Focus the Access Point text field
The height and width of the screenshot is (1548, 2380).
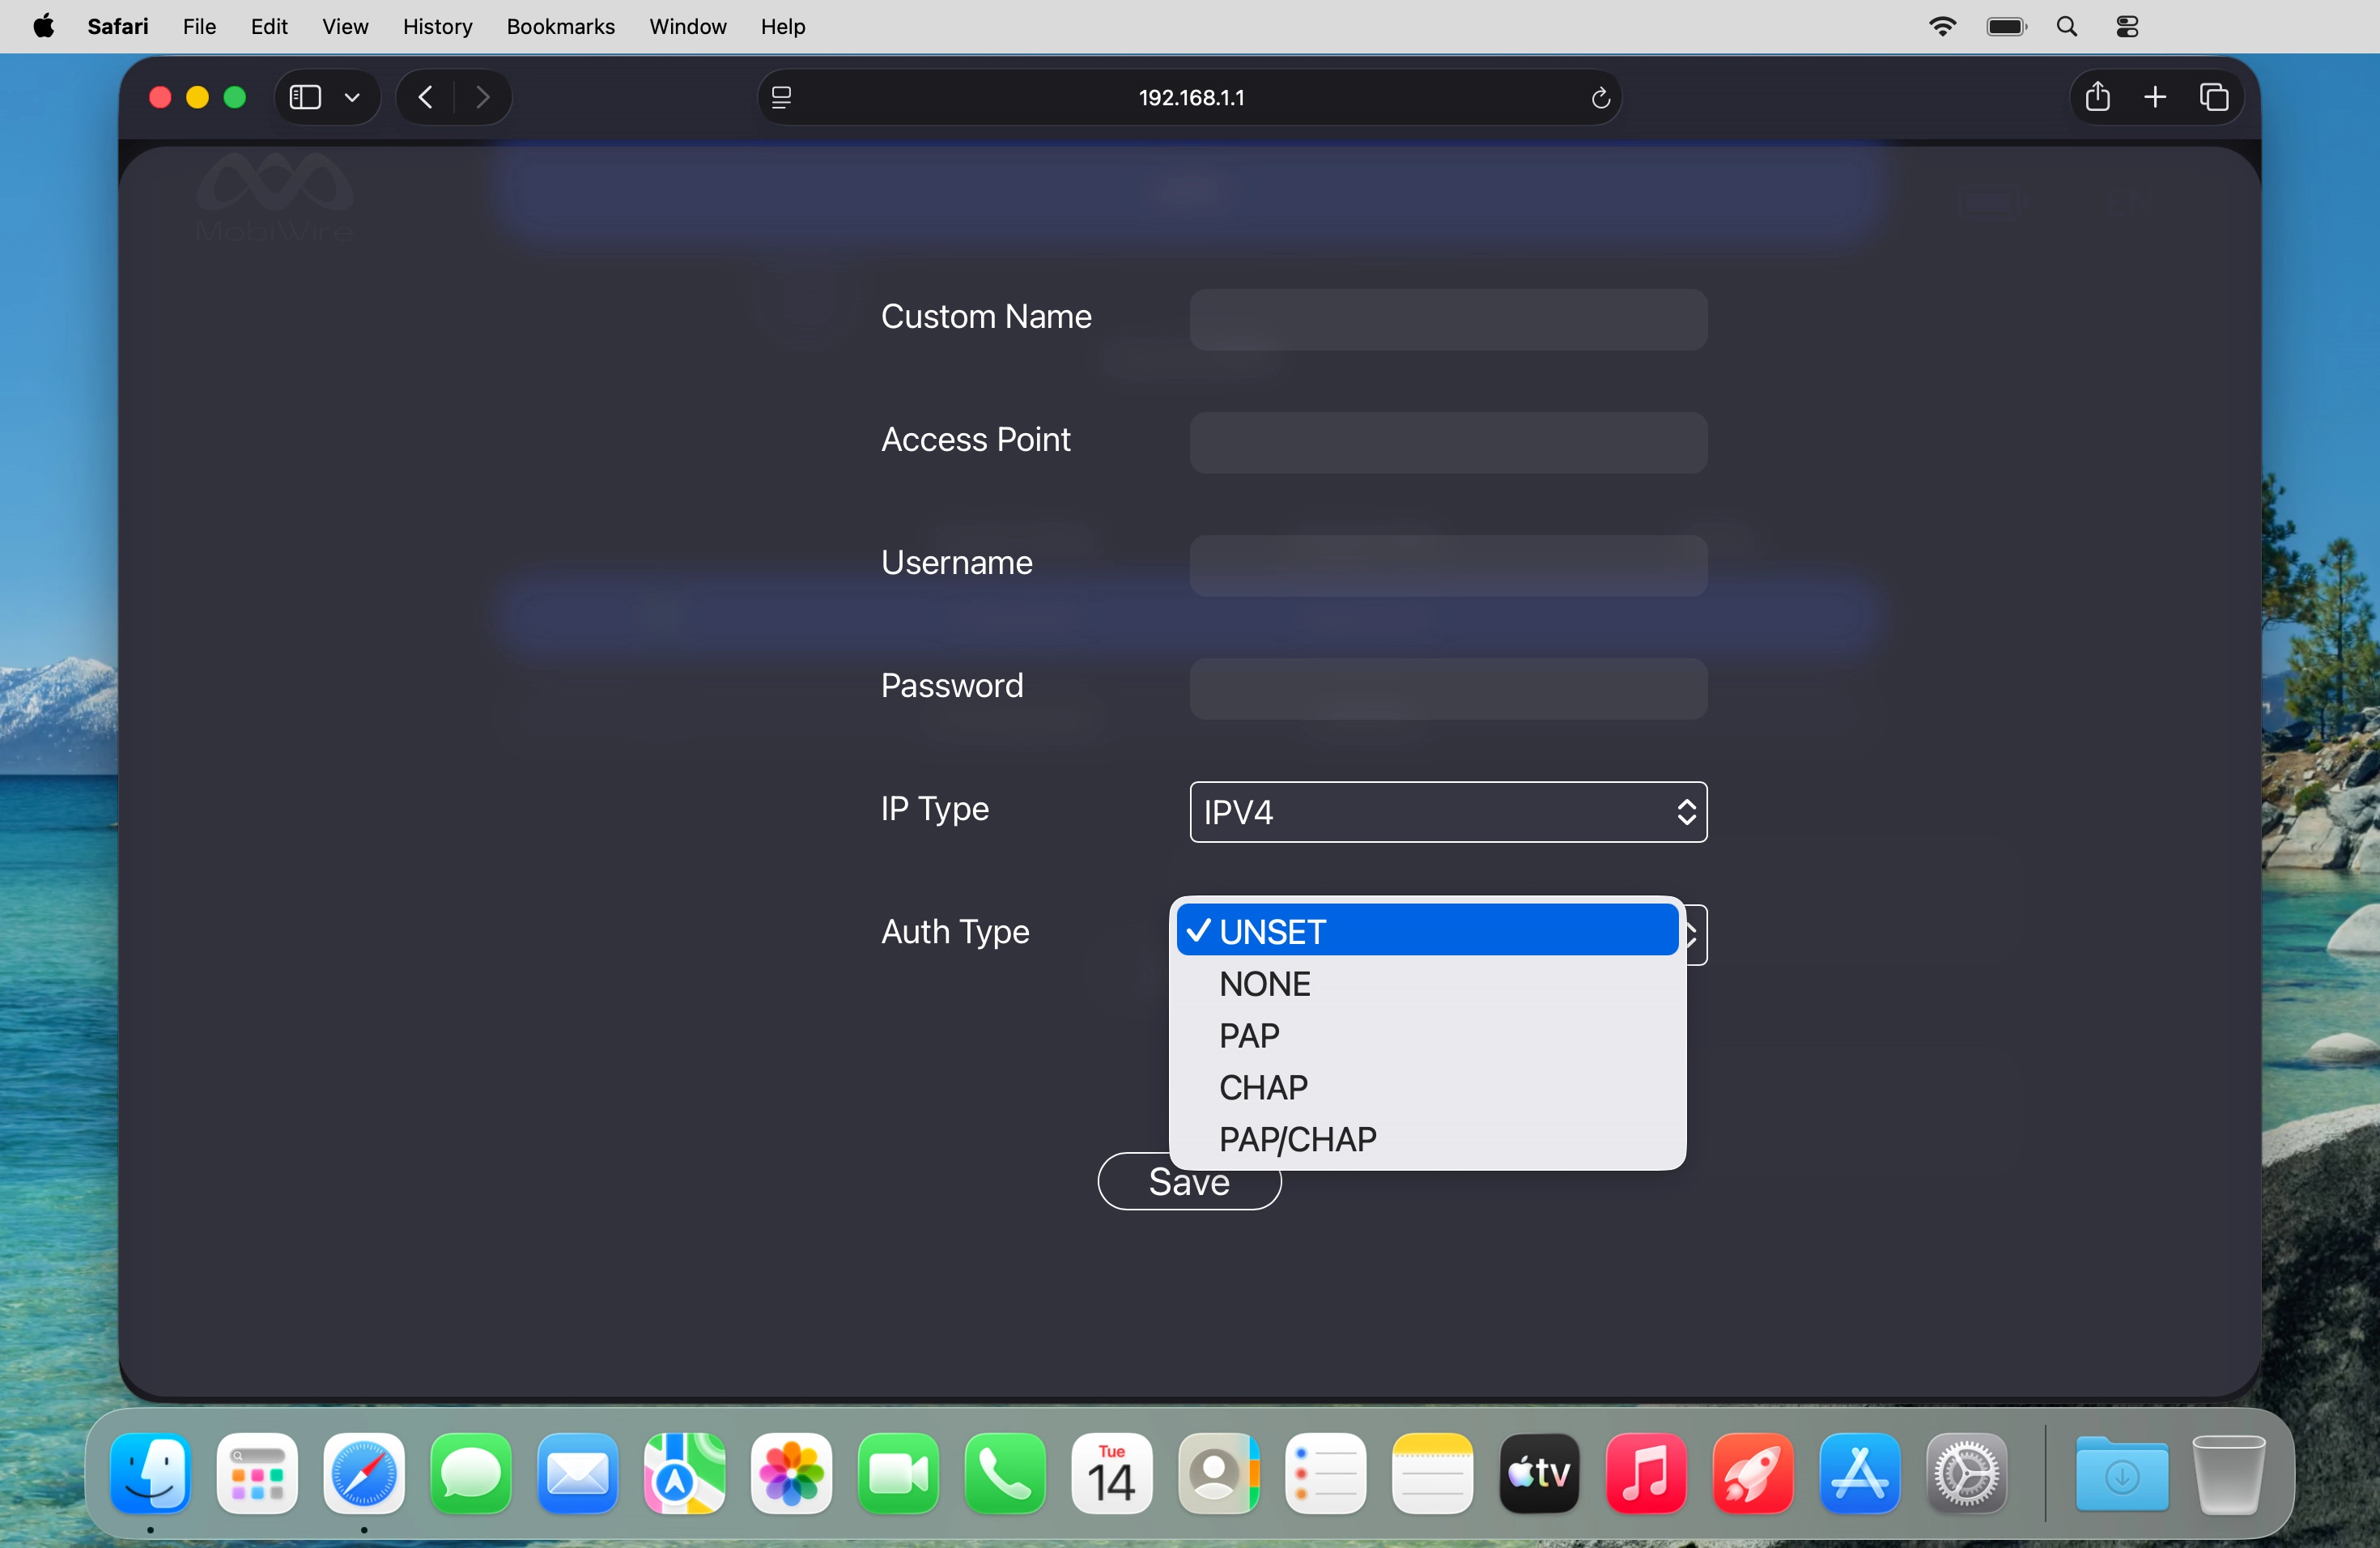(x=1447, y=443)
